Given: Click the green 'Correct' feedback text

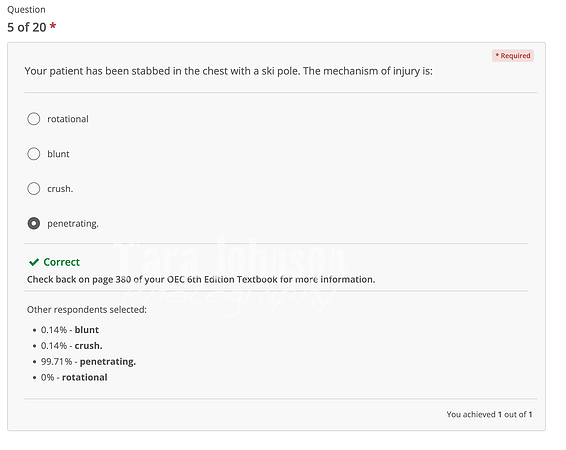Looking at the screenshot, I should coord(61,262).
